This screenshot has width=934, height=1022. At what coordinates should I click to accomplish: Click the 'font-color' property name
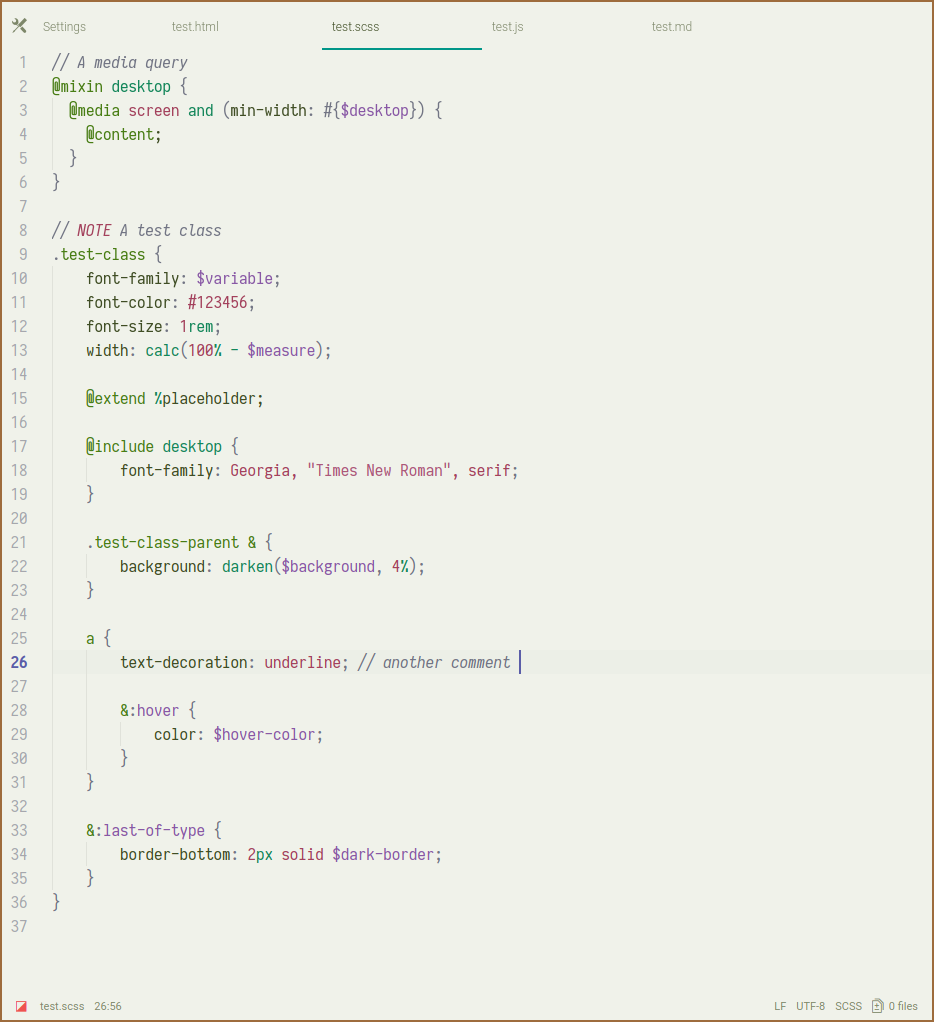coord(128,302)
